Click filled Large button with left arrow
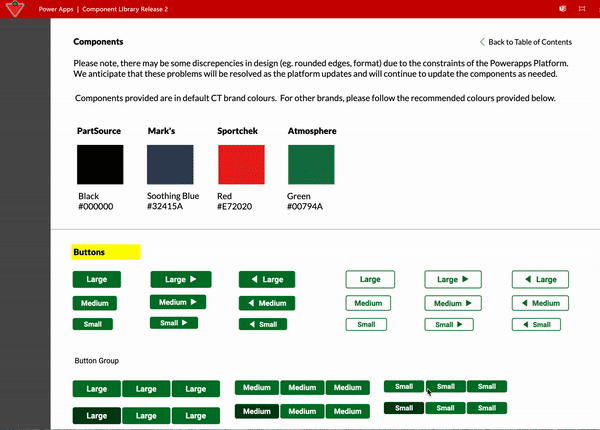 (267, 279)
